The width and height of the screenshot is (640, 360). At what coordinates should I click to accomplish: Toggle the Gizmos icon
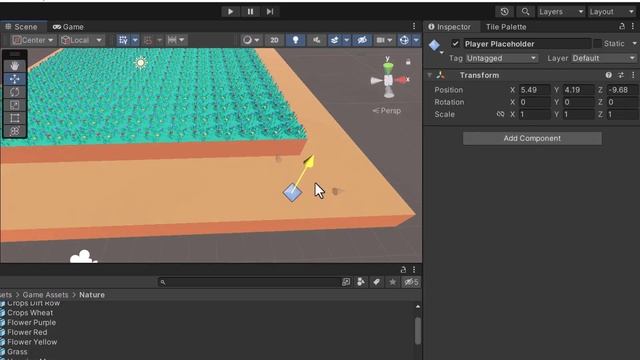[x=404, y=40]
